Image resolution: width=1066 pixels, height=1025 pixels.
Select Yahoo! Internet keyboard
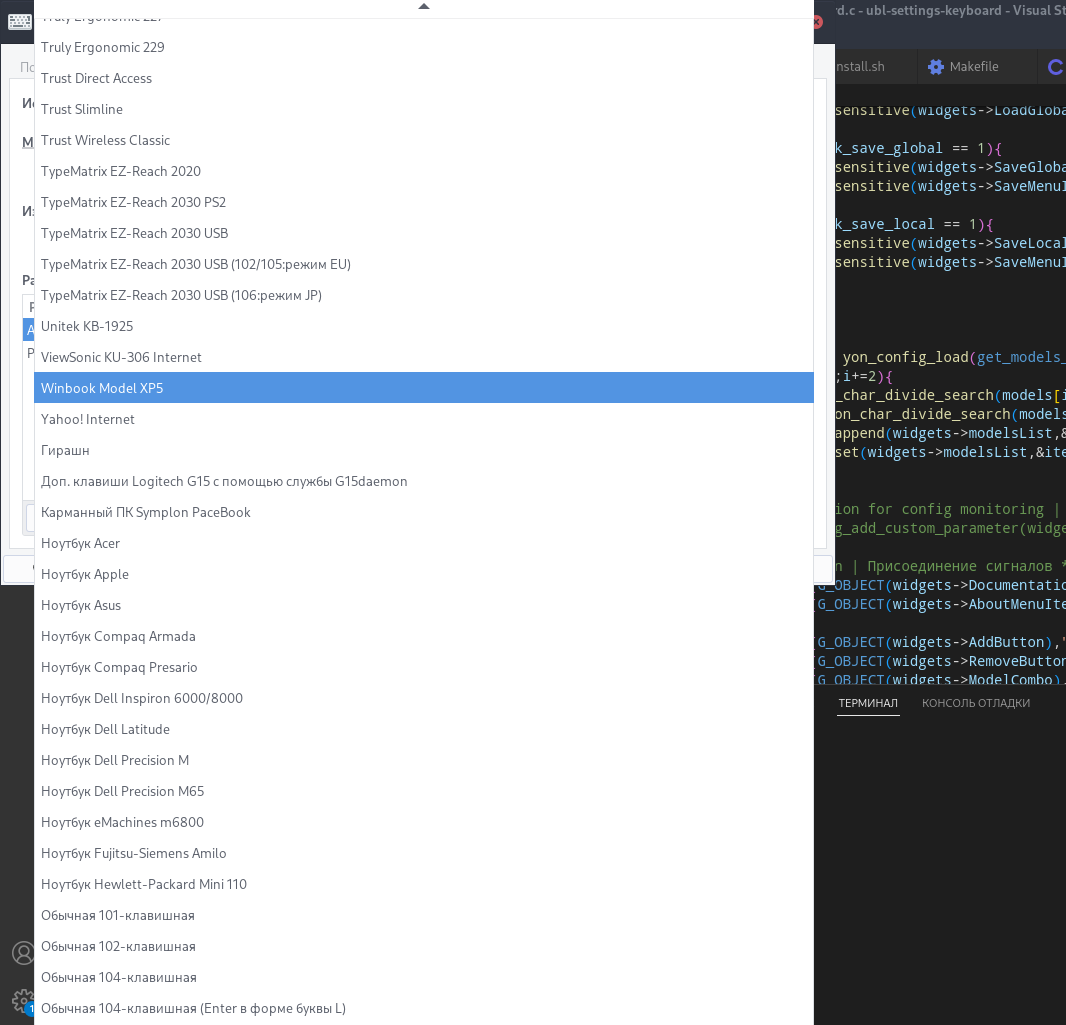(x=424, y=419)
